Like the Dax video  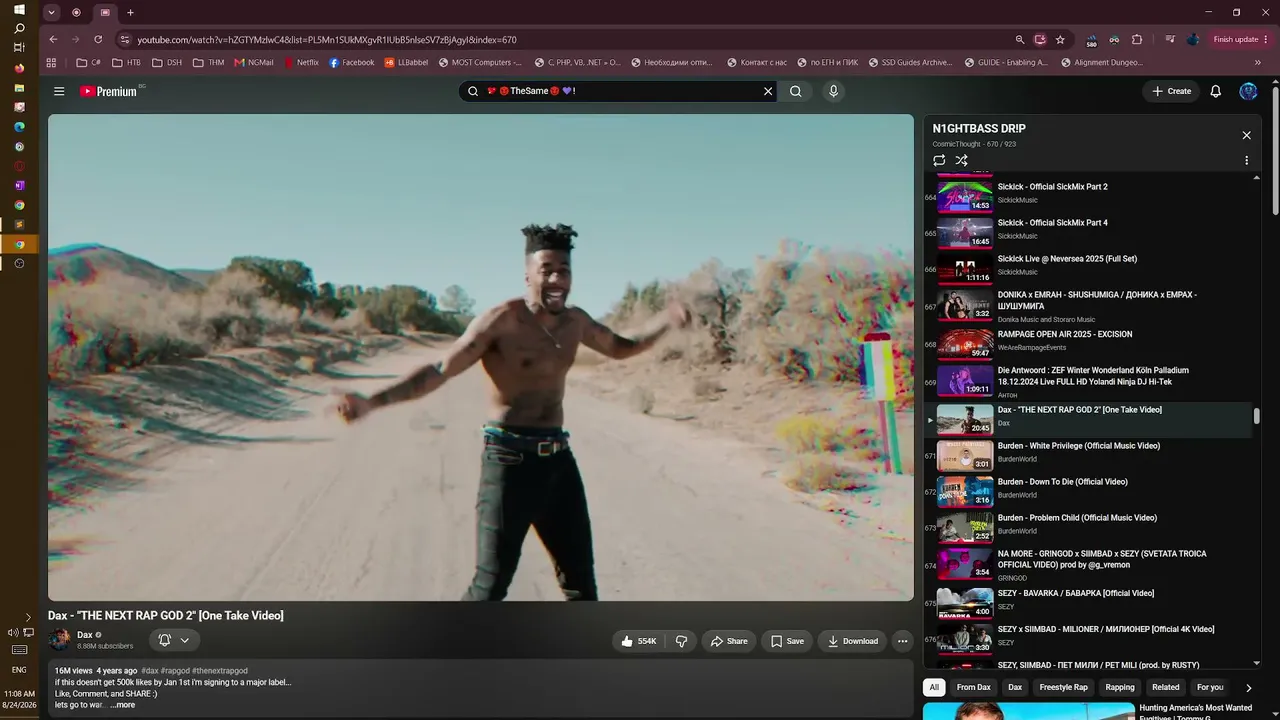coord(639,641)
